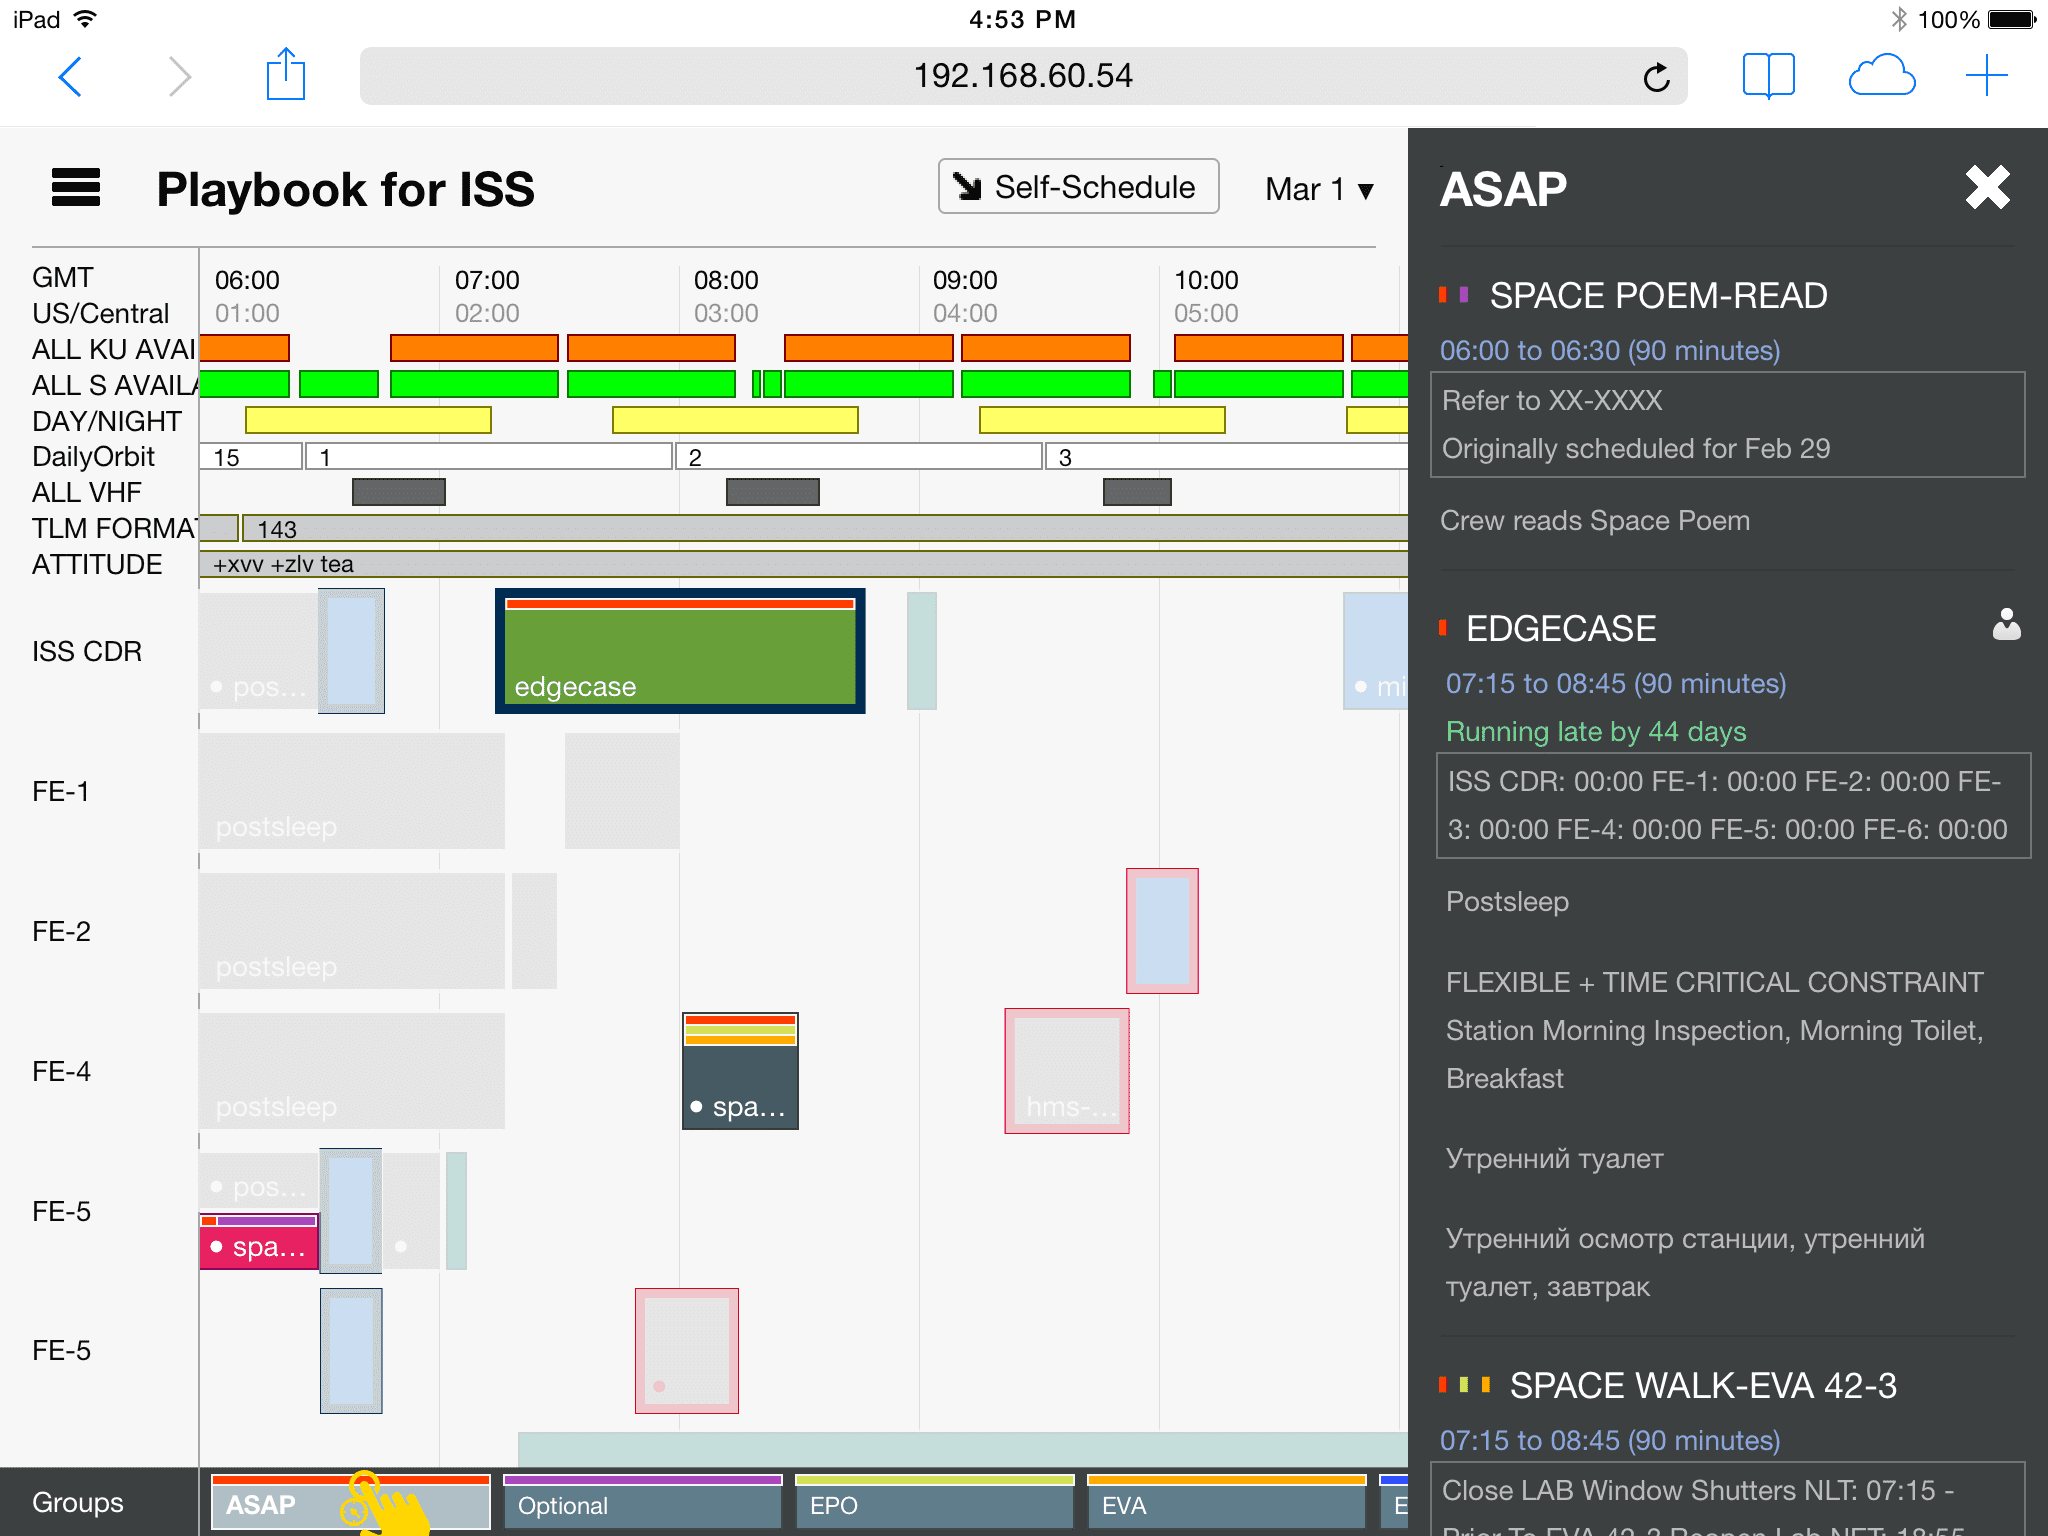The width and height of the screenshot is (2048, 1536).
Task: Click Daily Orbit segment 3
Action: point(1227,457)
